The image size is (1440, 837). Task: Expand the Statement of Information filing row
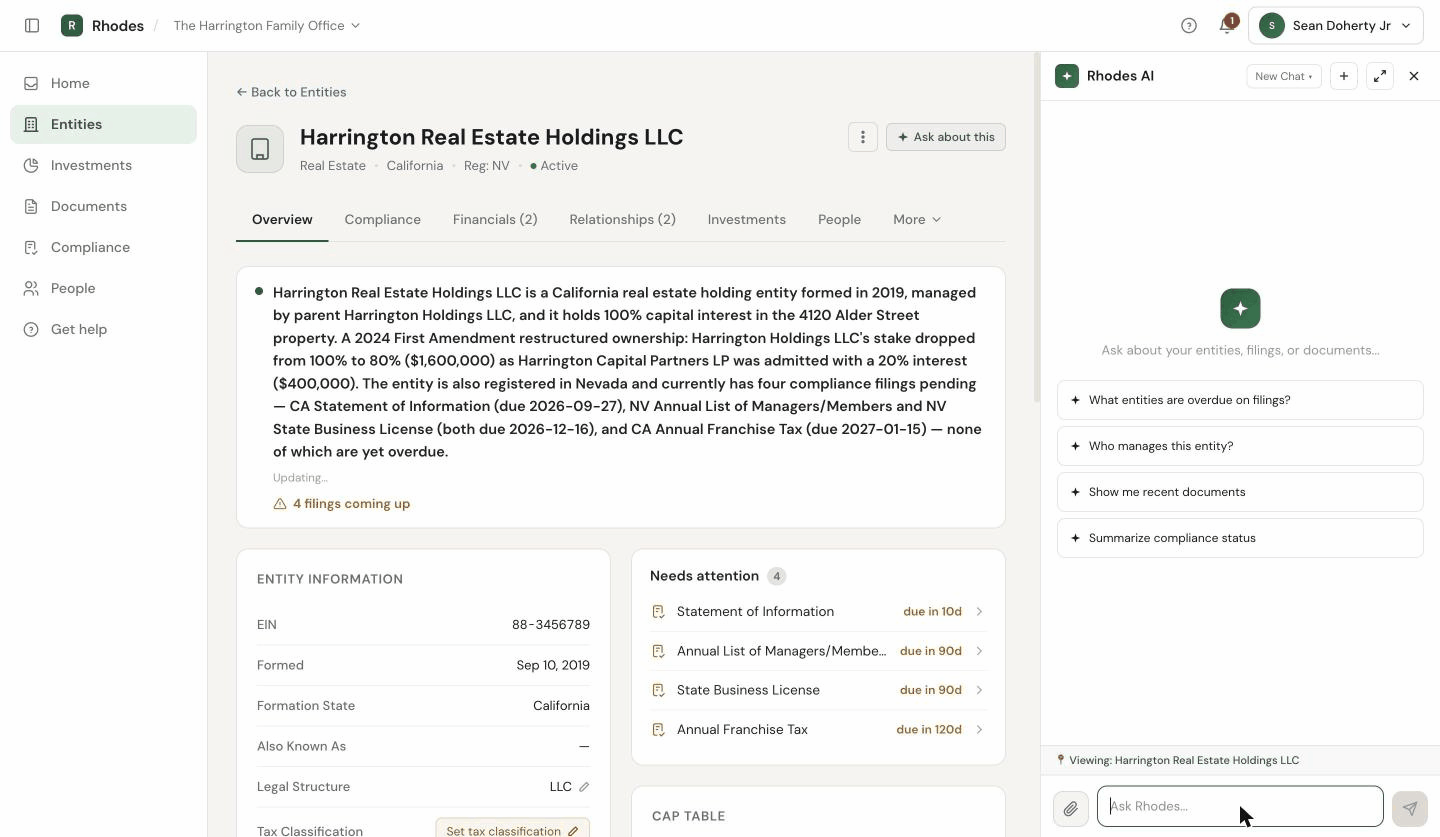point(818,612)
